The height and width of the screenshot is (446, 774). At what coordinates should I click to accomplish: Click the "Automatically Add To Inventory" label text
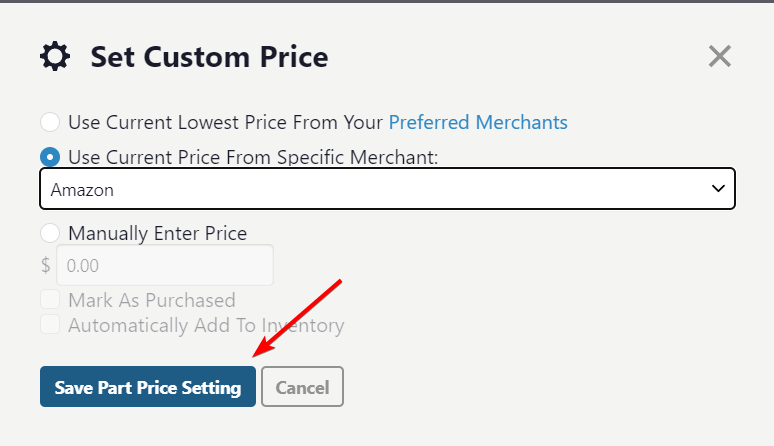click(x=206, y=325)
